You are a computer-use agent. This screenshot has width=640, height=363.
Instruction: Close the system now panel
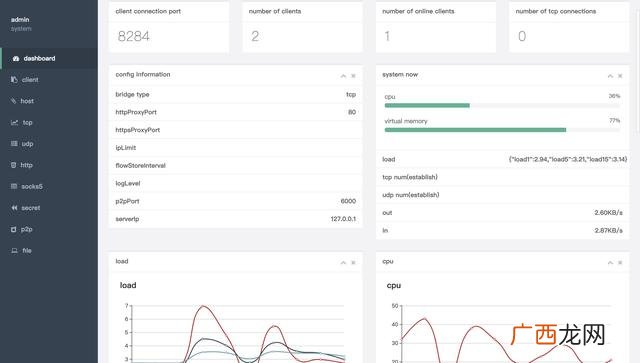point(620,76)
